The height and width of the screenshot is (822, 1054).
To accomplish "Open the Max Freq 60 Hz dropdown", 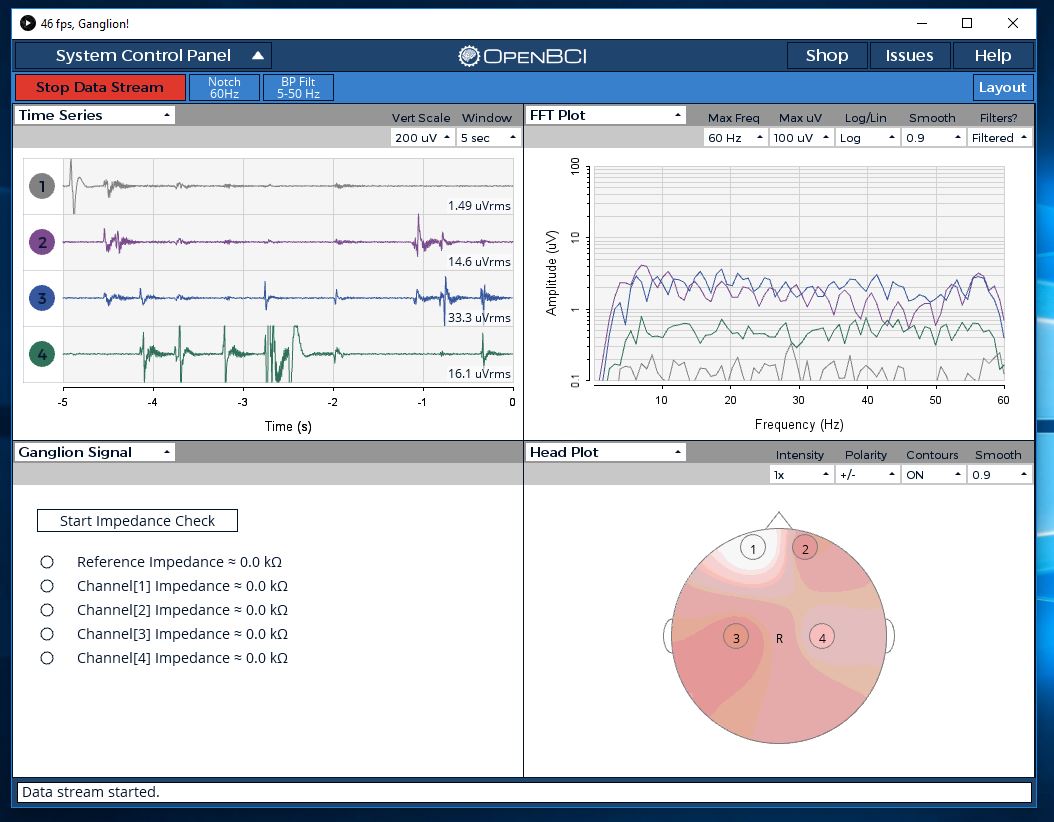I will 735,138.
